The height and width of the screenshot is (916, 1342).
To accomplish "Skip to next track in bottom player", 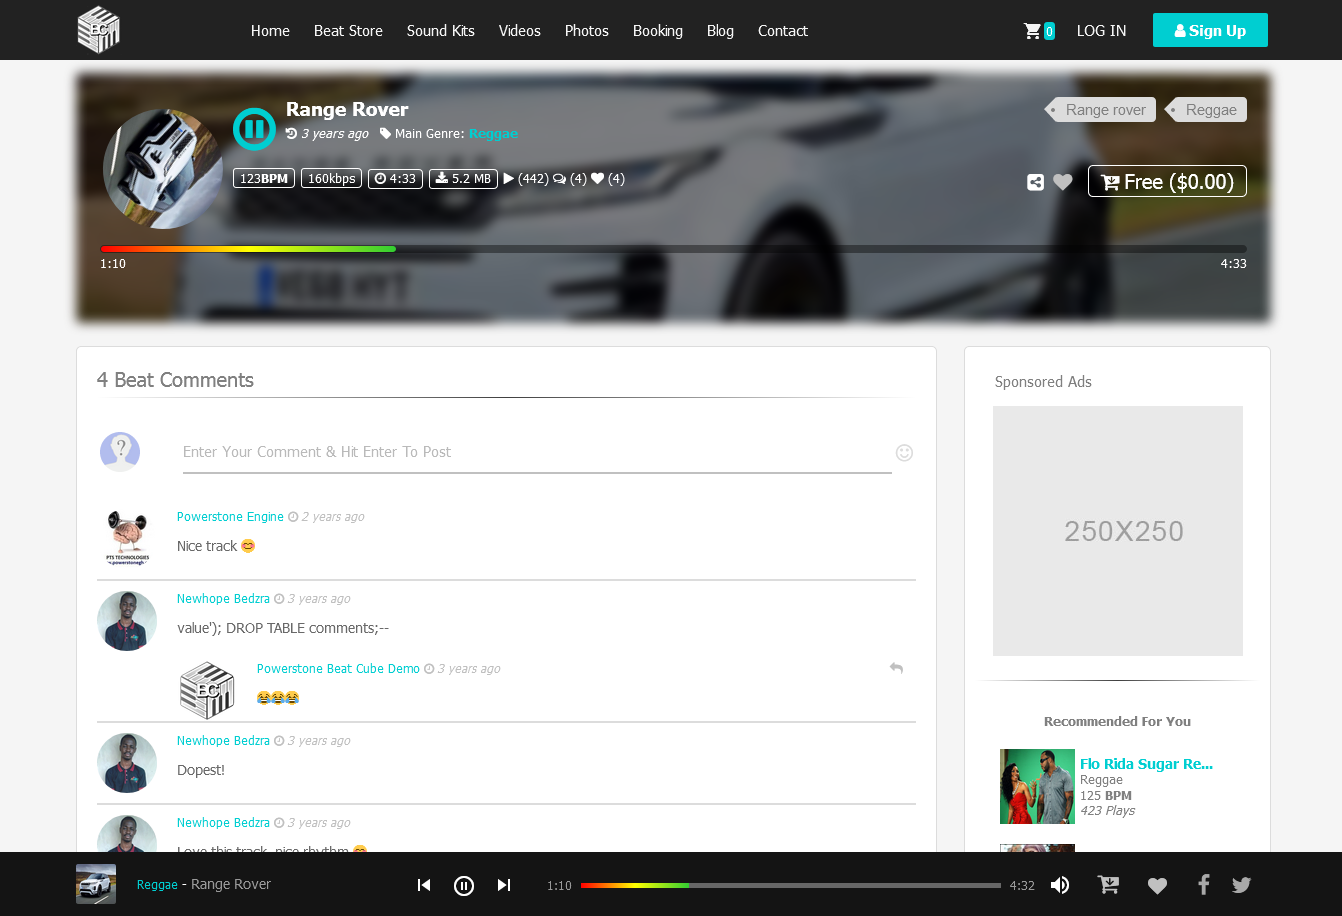I will 504,885.
